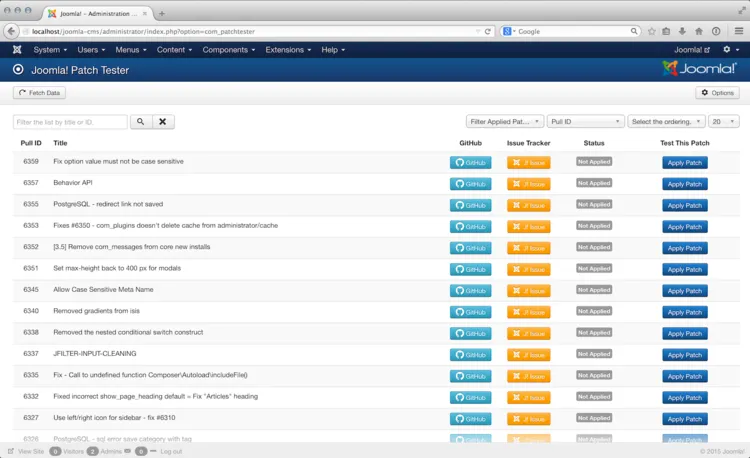
Task: Open J! Issue button for pull 6340
Action: 529,312
